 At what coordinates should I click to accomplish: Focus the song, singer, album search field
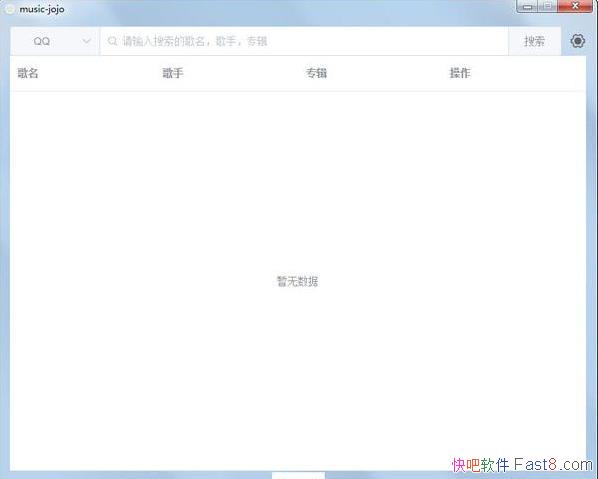click(304, 41)
